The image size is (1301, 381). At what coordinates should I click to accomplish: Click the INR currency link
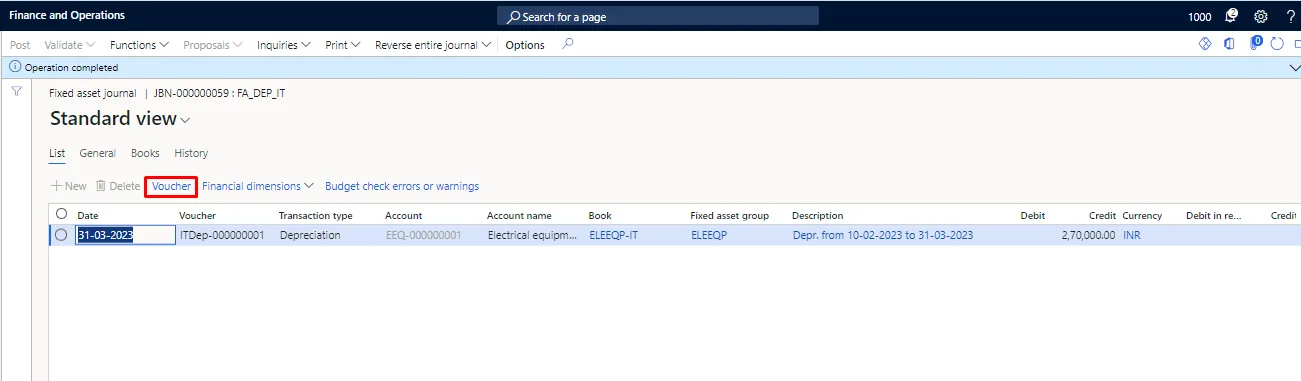pyautogui.click(x=1131, y=235)
